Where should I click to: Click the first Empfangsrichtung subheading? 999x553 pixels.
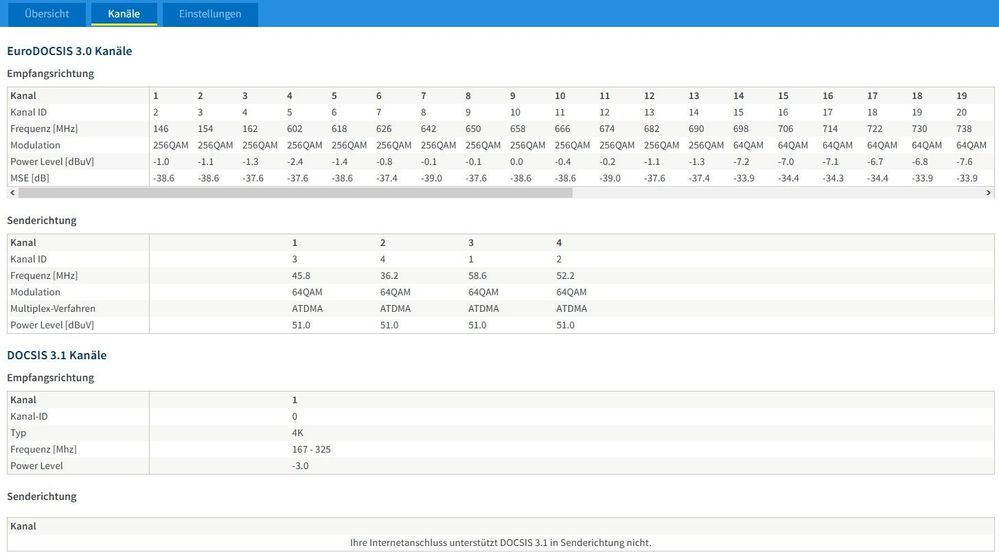pyautogui.click(x=50, y=73)
